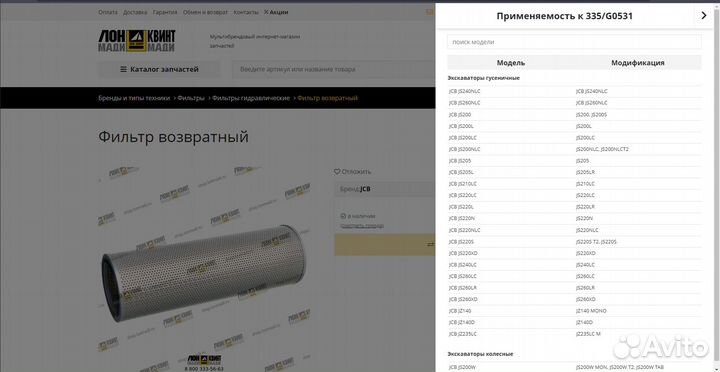Focus the article or product name search field
The image size is (720, 372).
pos(334,69)
